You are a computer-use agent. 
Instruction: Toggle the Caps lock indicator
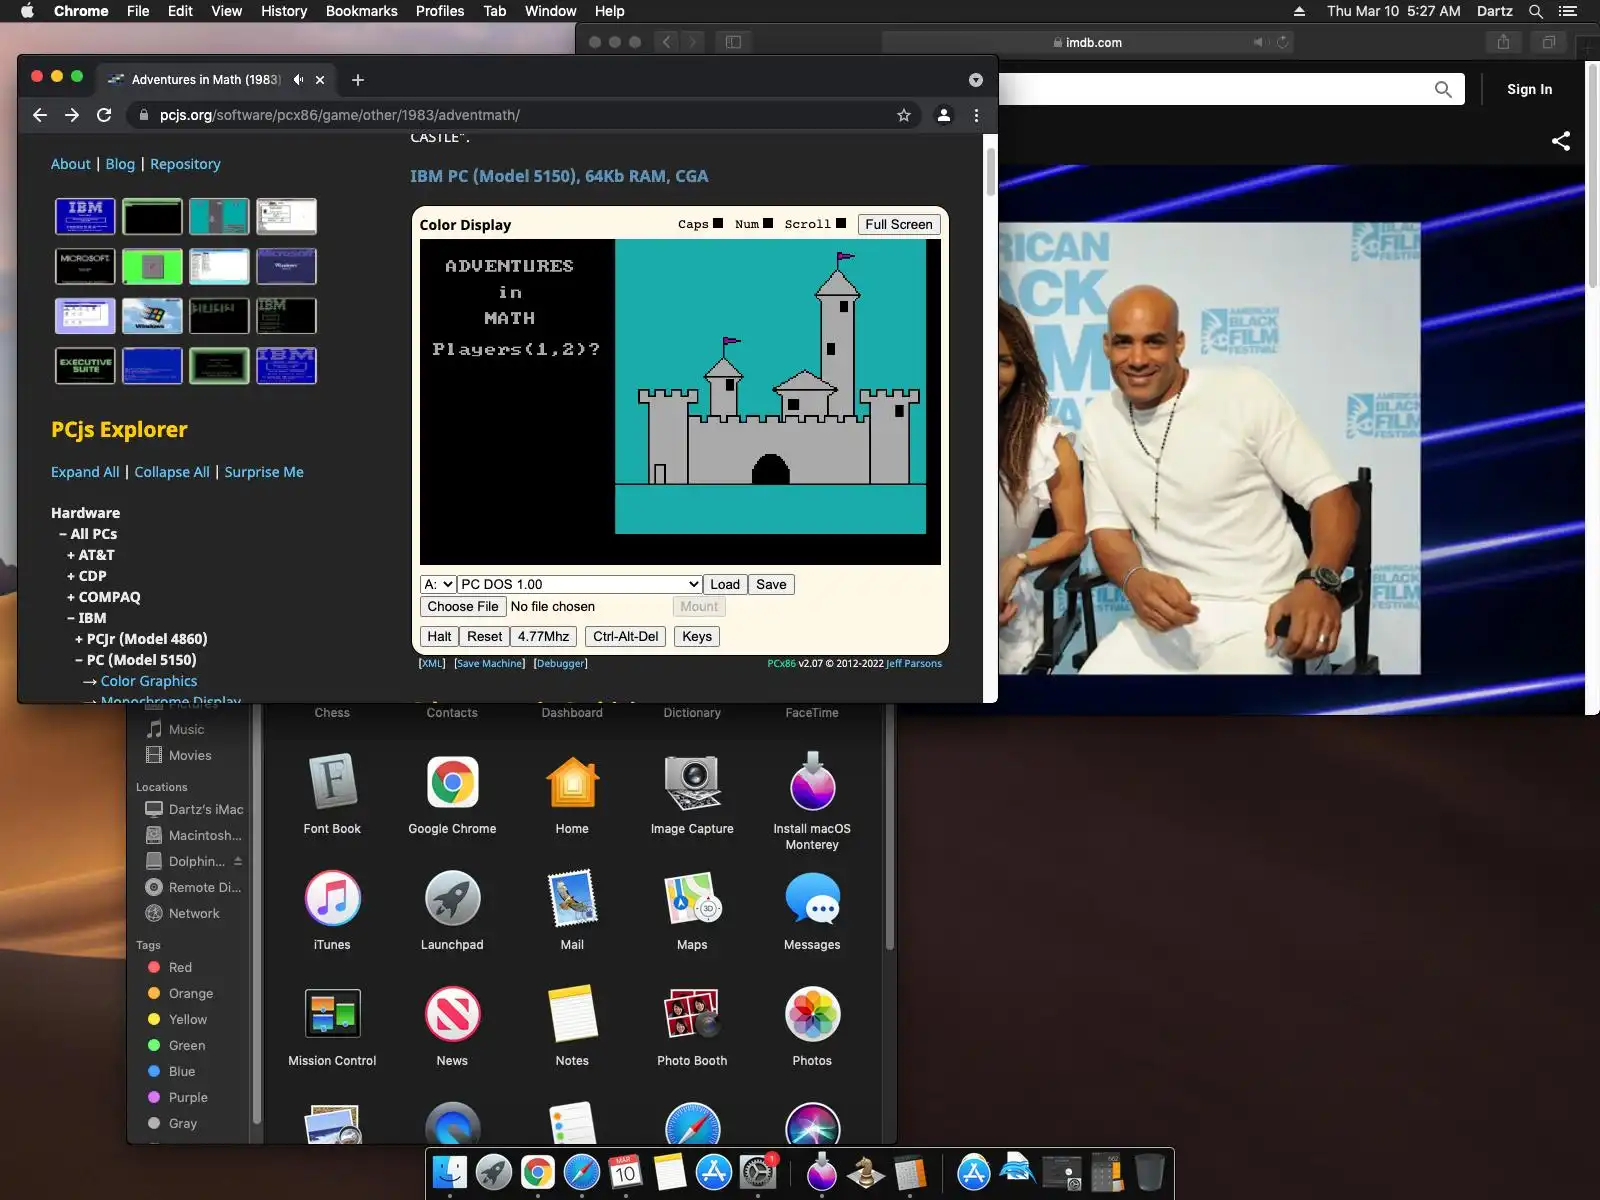pyautogui.click(x=717, y=224)
